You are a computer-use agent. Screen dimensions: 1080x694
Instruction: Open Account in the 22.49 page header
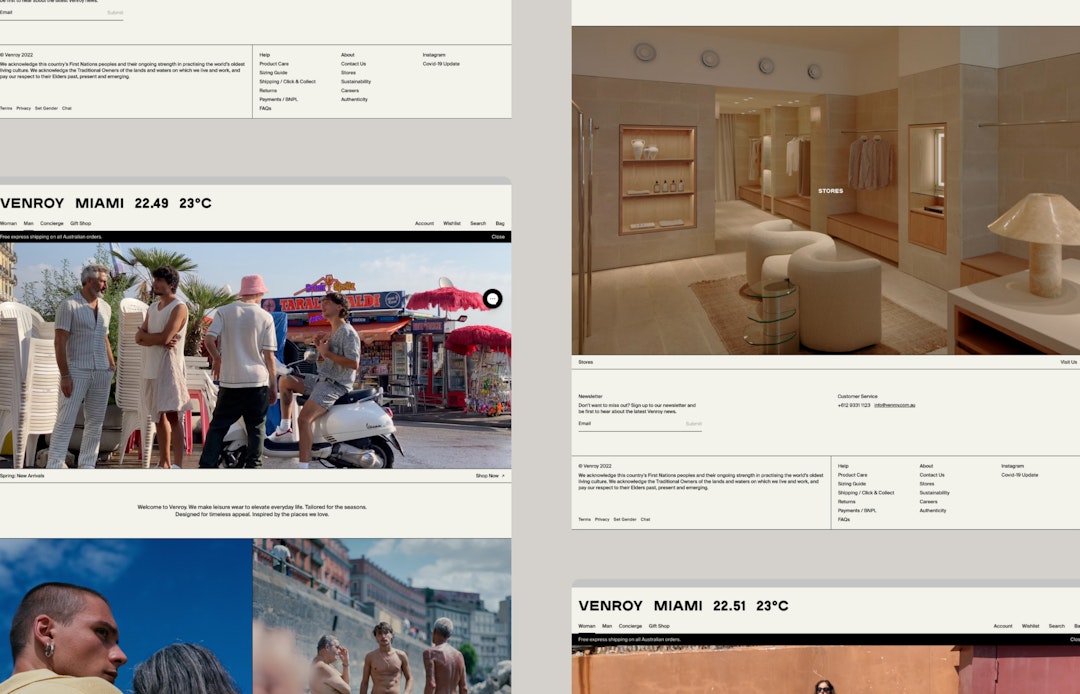424,223
